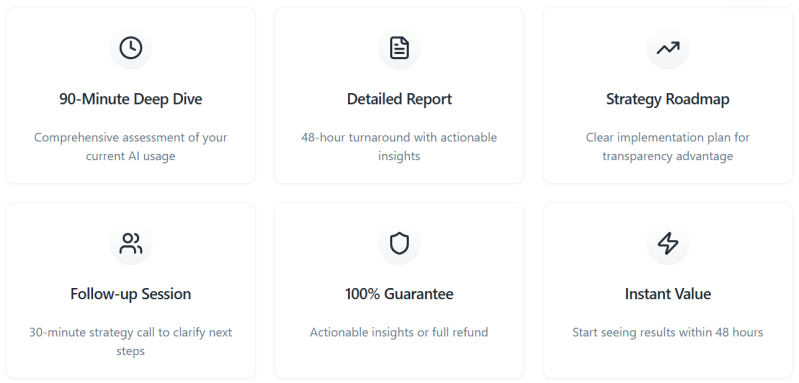799x383 pixels.
Task: Click the lightning bolt icon above Instant Value
Action: [x=668, y=243]
